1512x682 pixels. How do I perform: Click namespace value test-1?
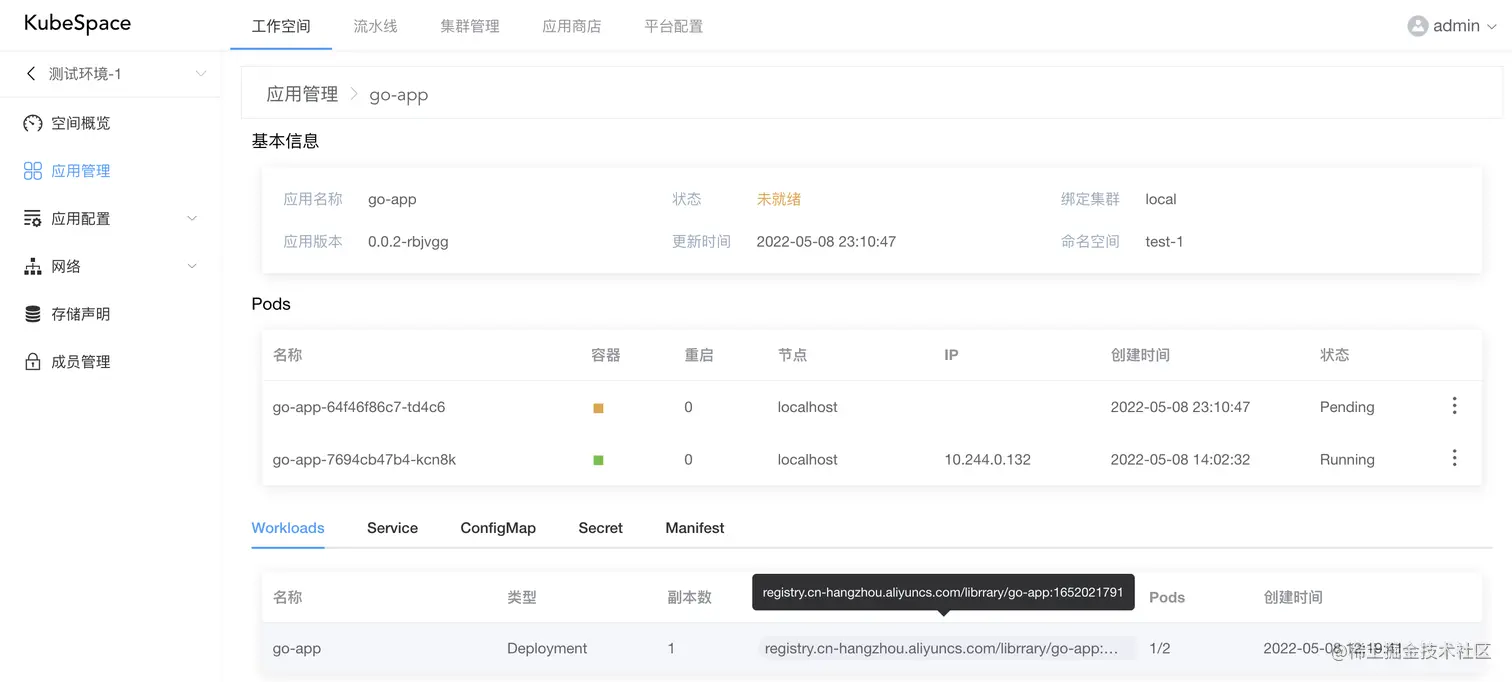[x=1165, y=241]
